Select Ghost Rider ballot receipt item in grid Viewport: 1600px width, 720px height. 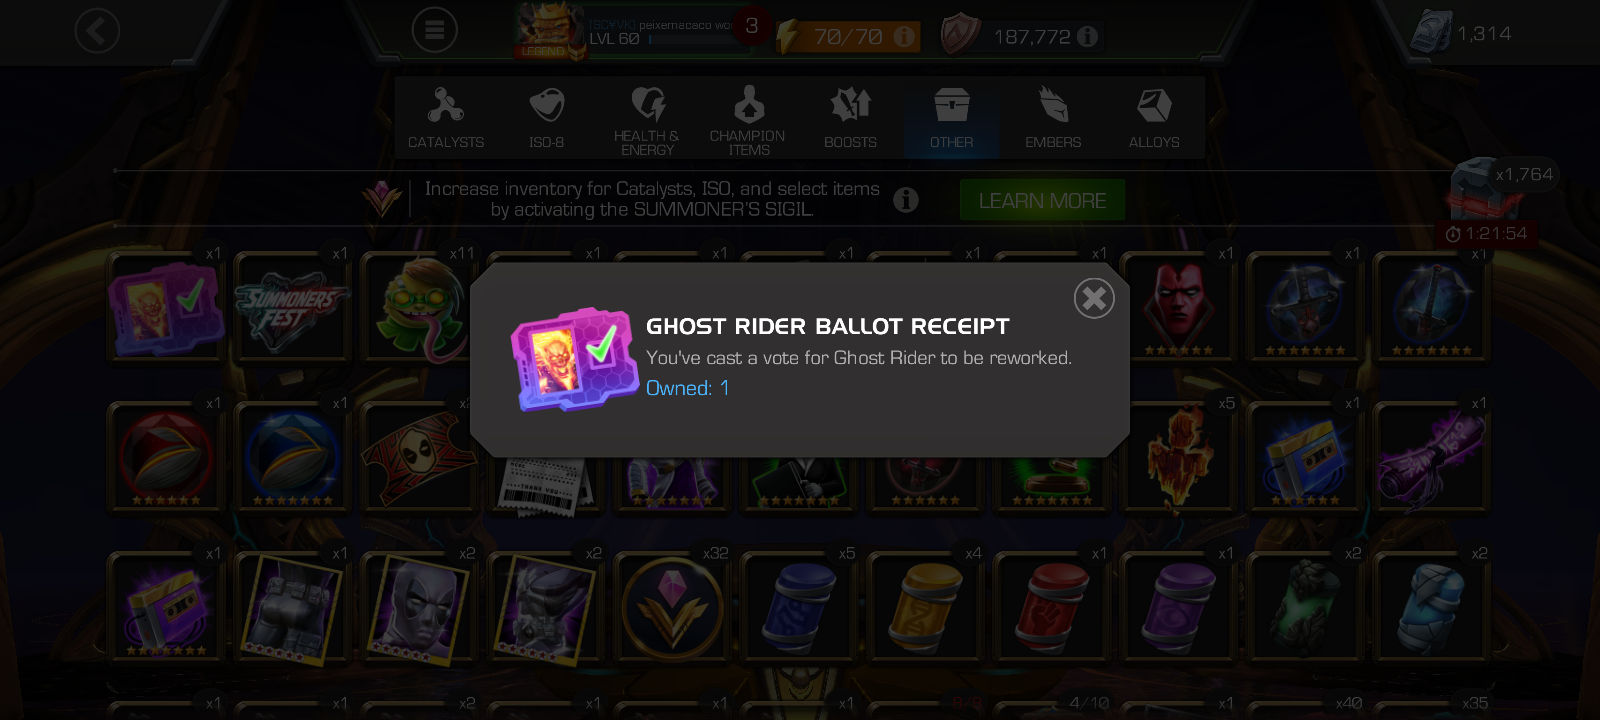pos(166,306)
